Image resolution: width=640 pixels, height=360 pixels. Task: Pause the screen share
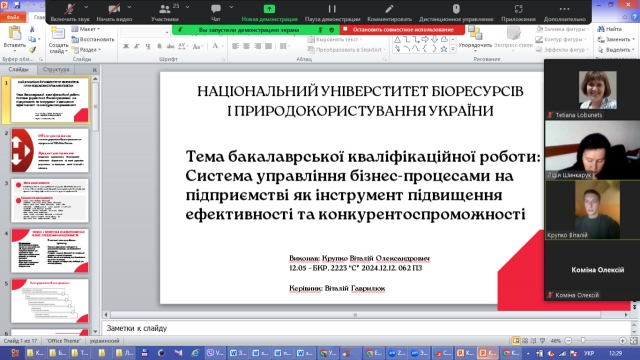332,12
